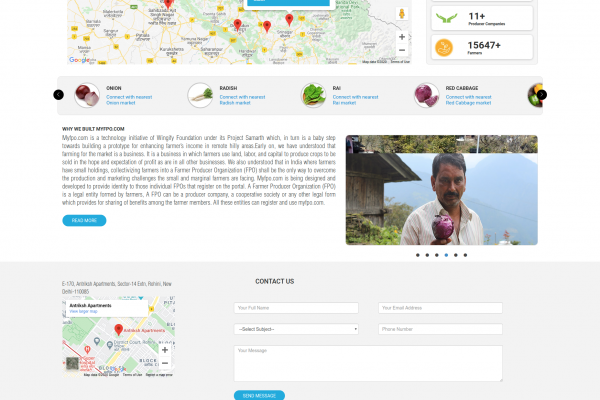Open the Connect with nearest Radish market link

242,100
